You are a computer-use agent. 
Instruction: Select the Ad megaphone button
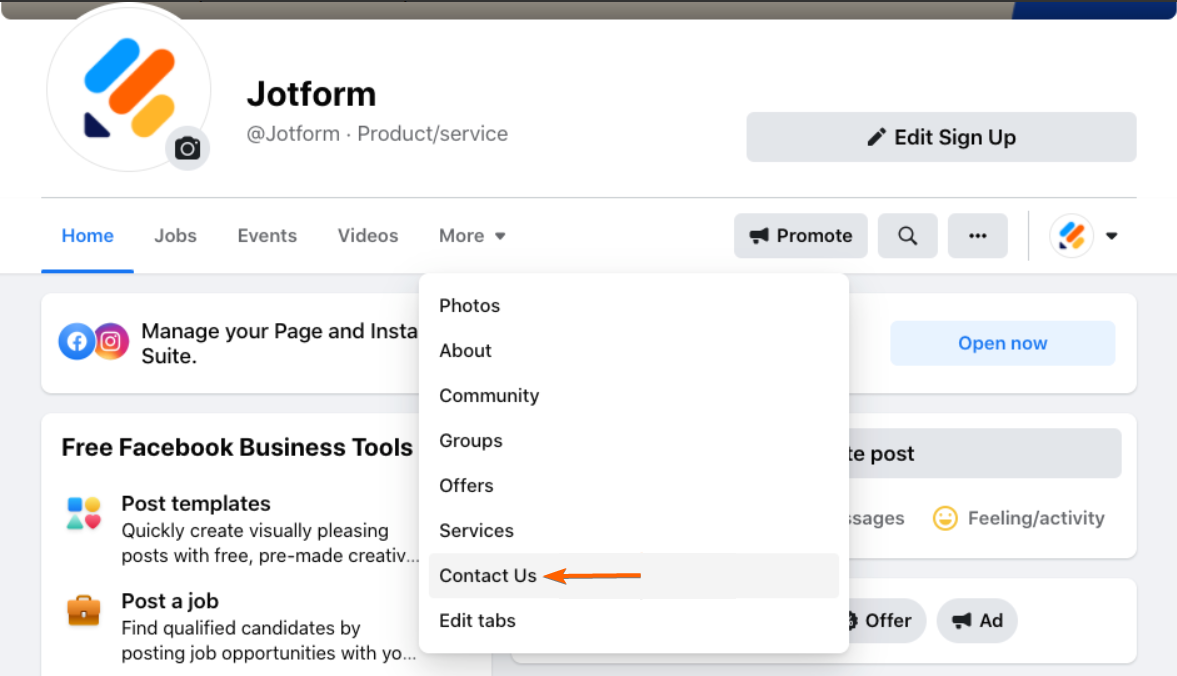(977, 621)
